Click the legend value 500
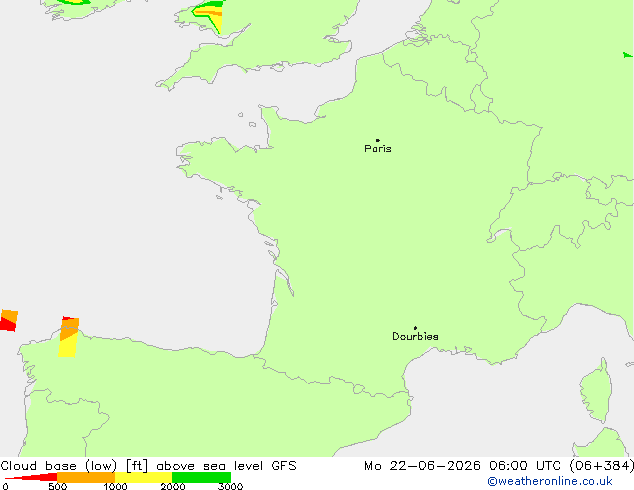Image resolution: width=634 pixels, height=490 pixels. tap(57, 486)
